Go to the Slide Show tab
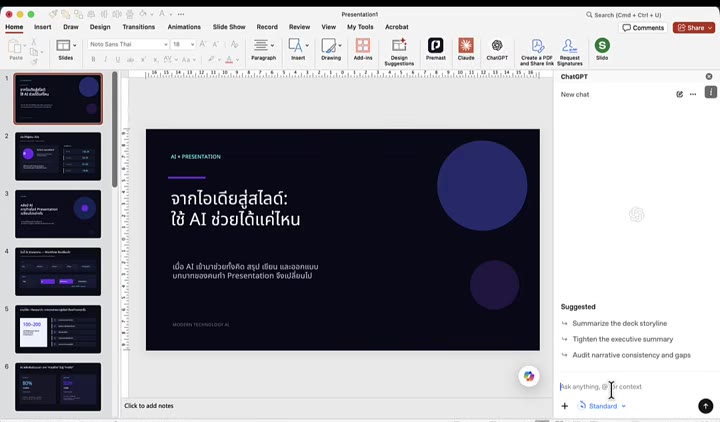This screenshot has height=422, width=720. coord(229,27)
